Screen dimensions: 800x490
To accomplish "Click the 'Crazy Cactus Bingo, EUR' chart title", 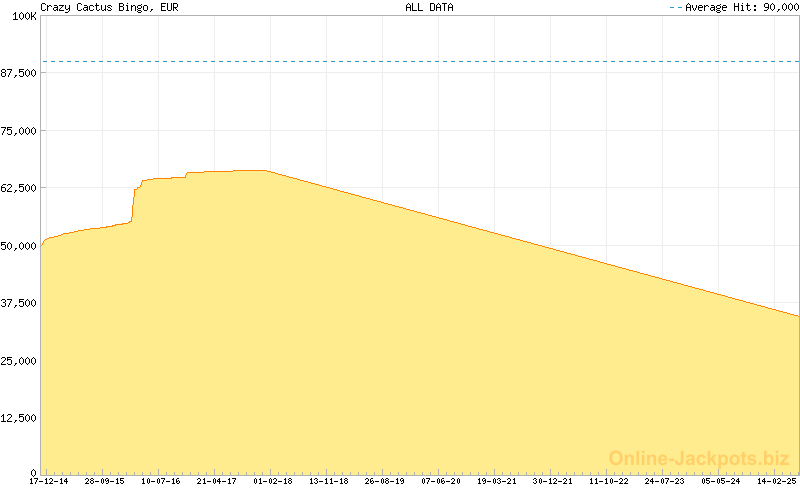I will pos(95,7).
